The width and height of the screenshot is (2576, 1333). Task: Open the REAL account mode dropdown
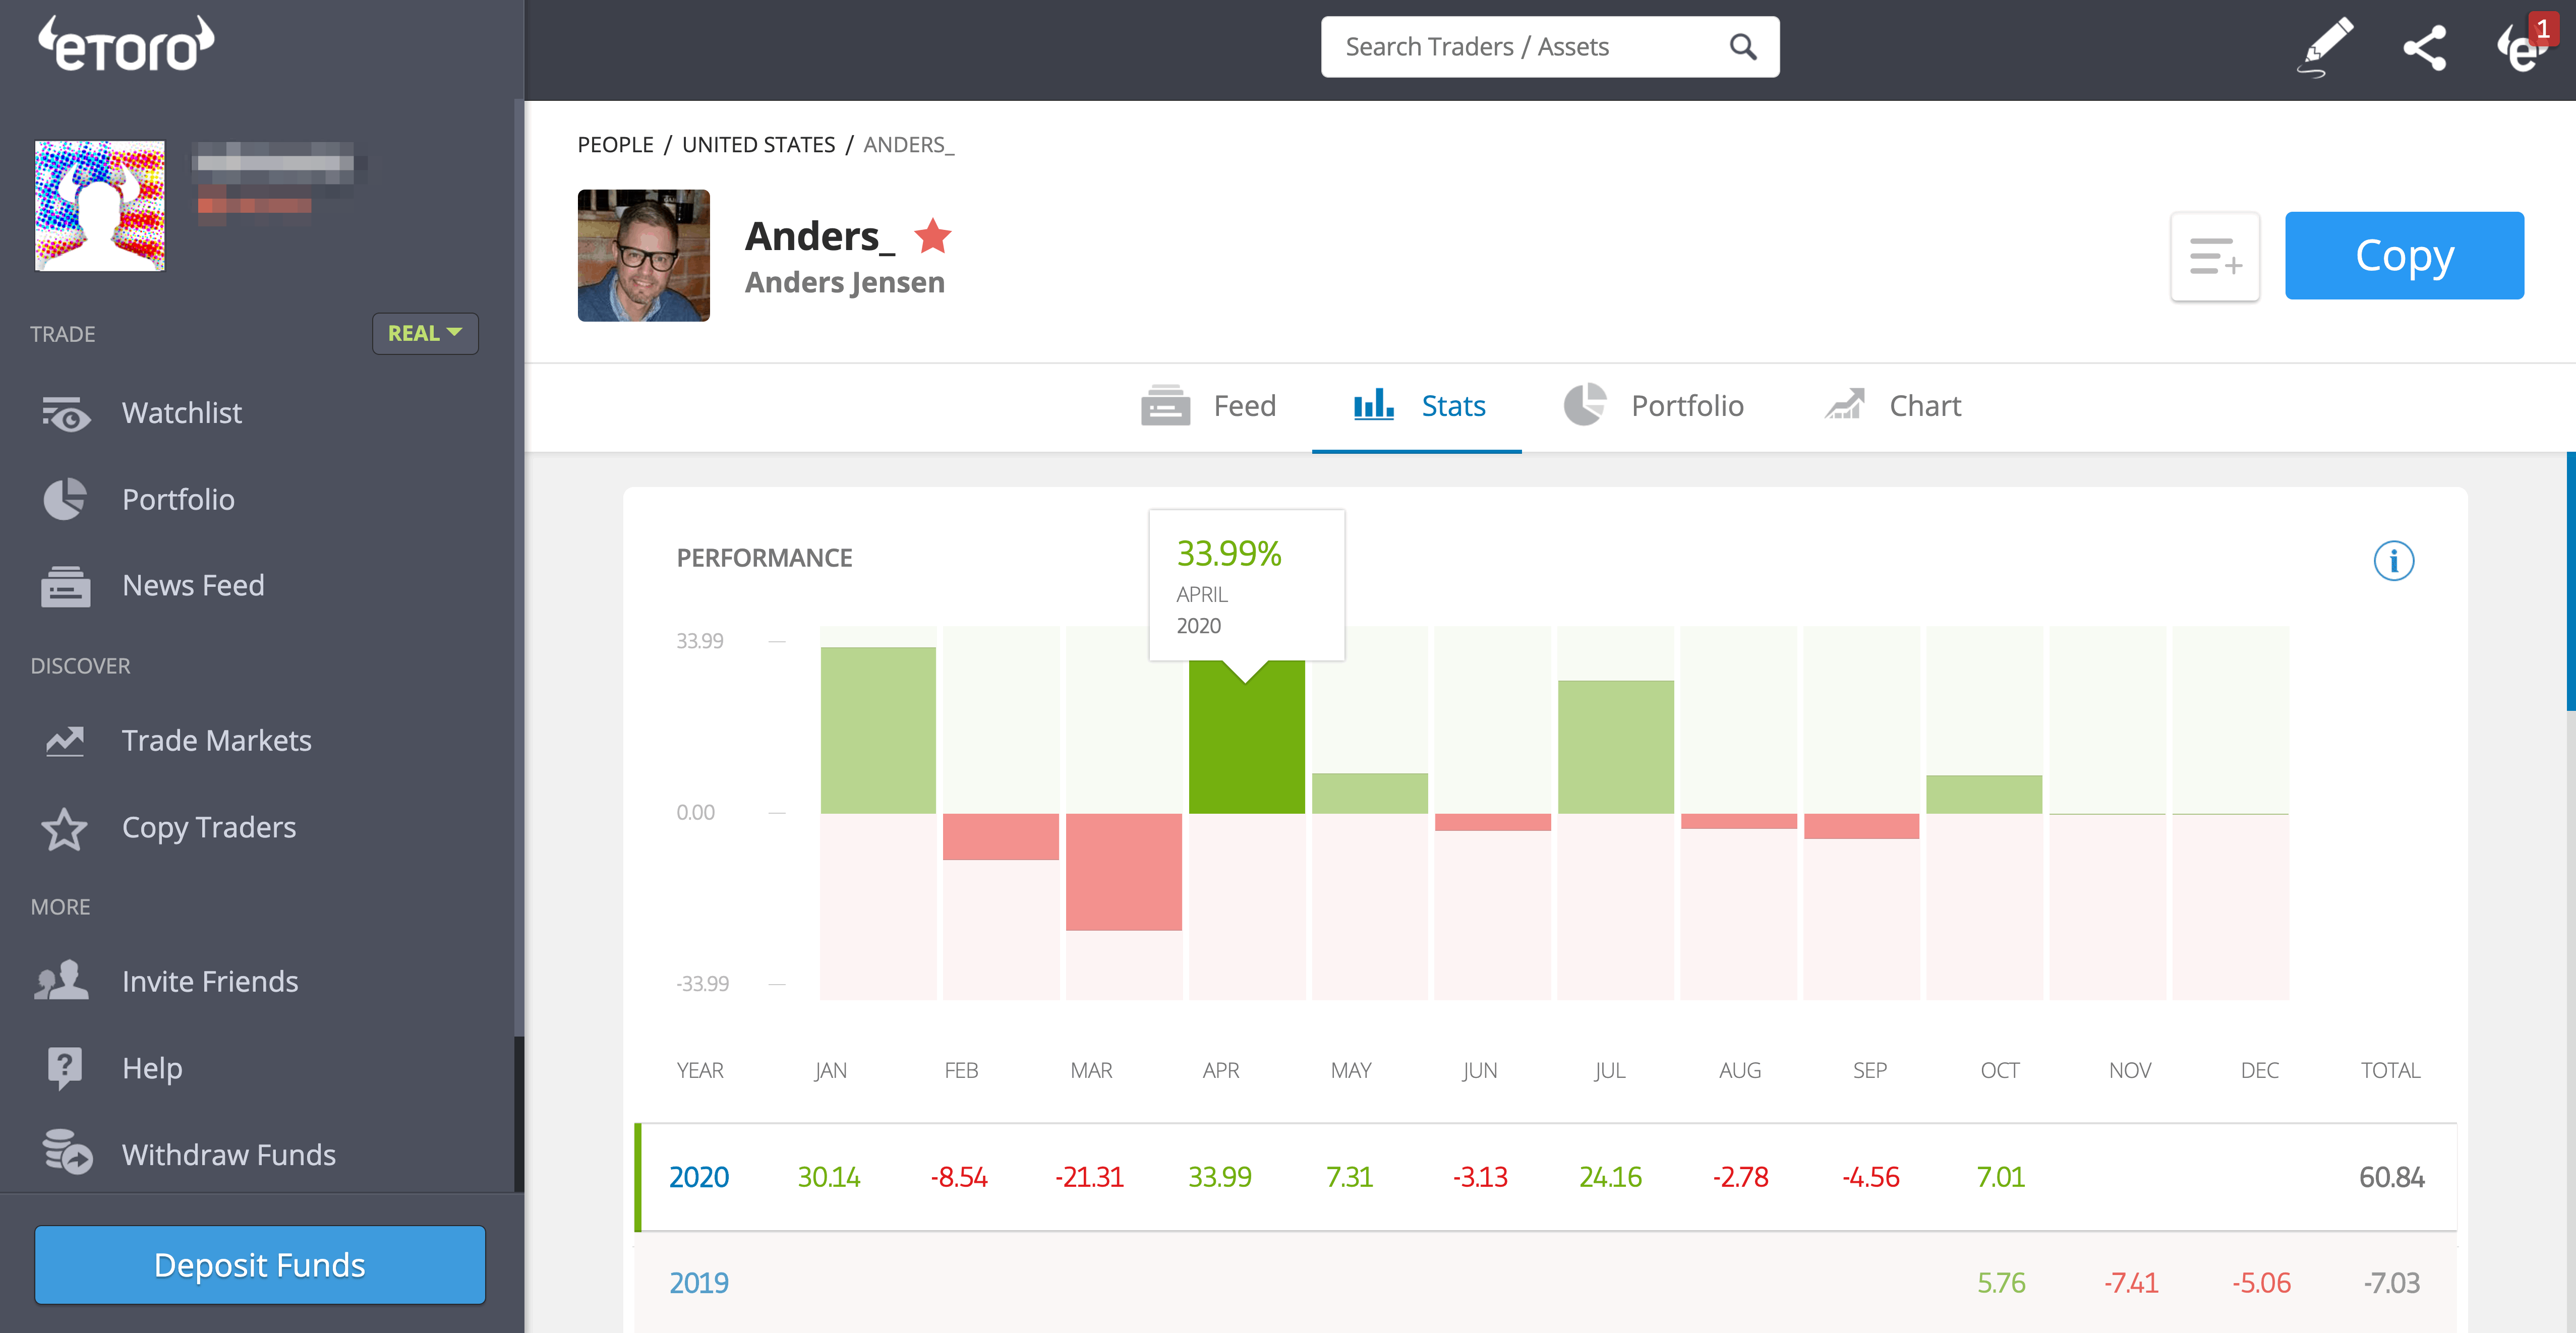coord(425,333)
